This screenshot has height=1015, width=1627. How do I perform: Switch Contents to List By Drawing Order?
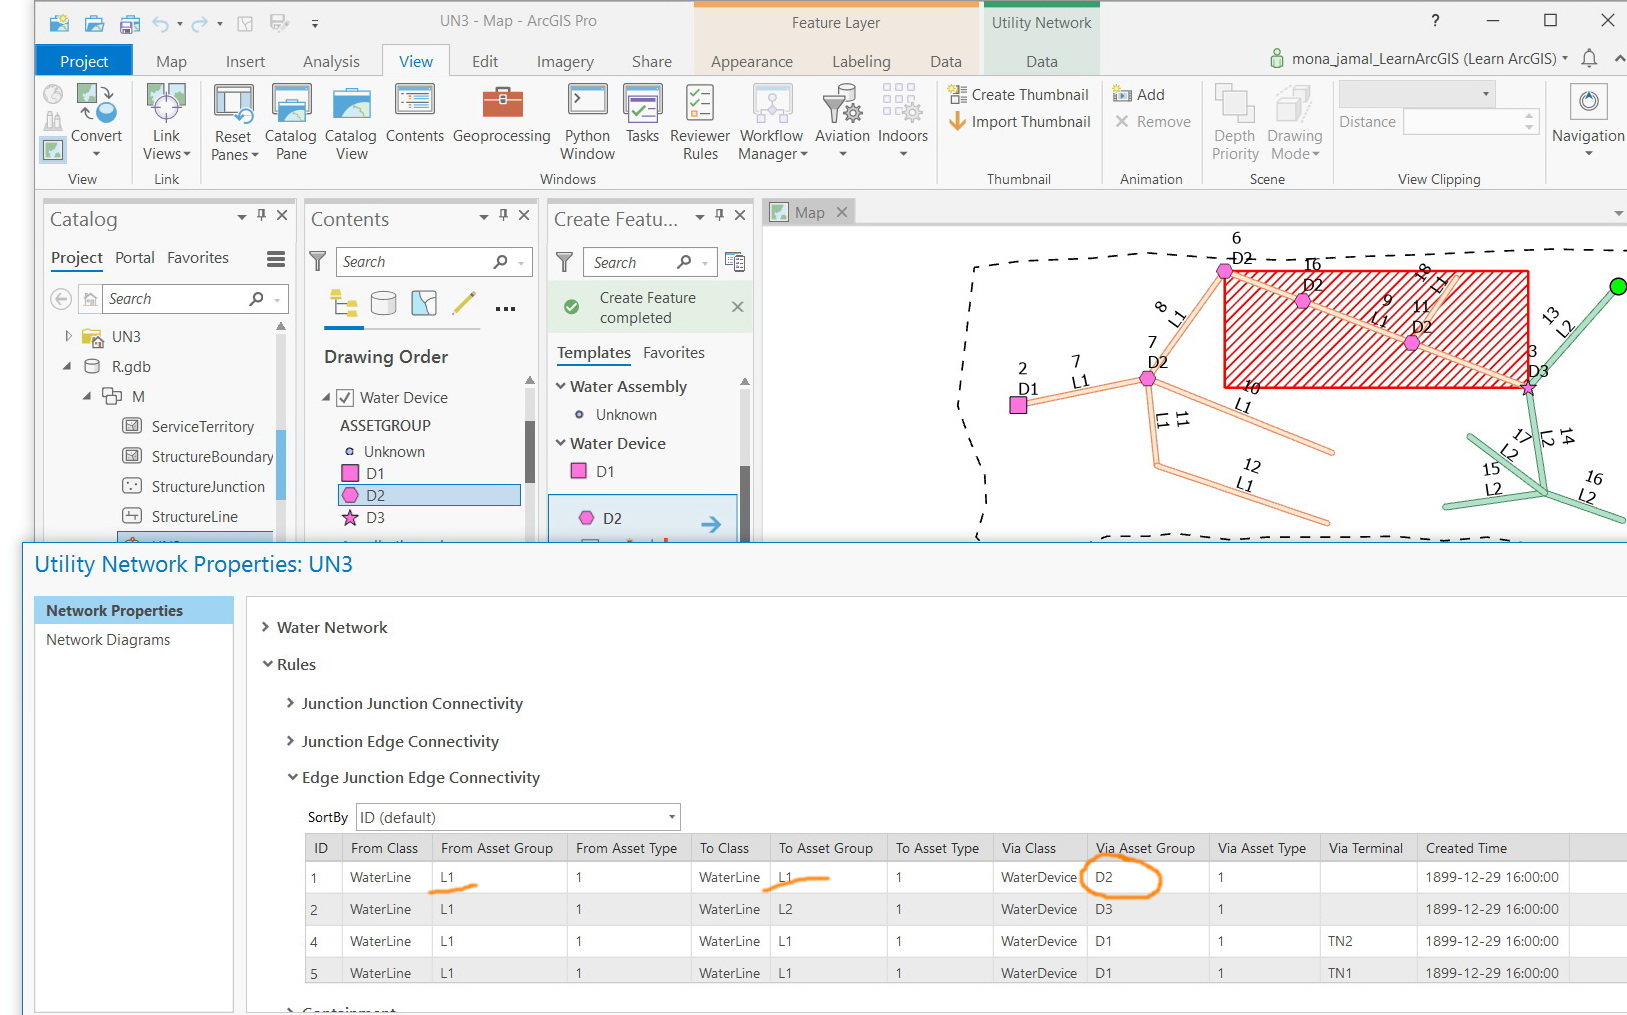[344, 303]
